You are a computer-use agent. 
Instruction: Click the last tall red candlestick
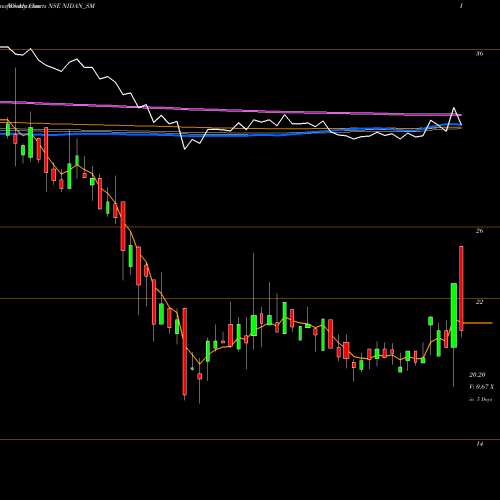pos(461,288)
